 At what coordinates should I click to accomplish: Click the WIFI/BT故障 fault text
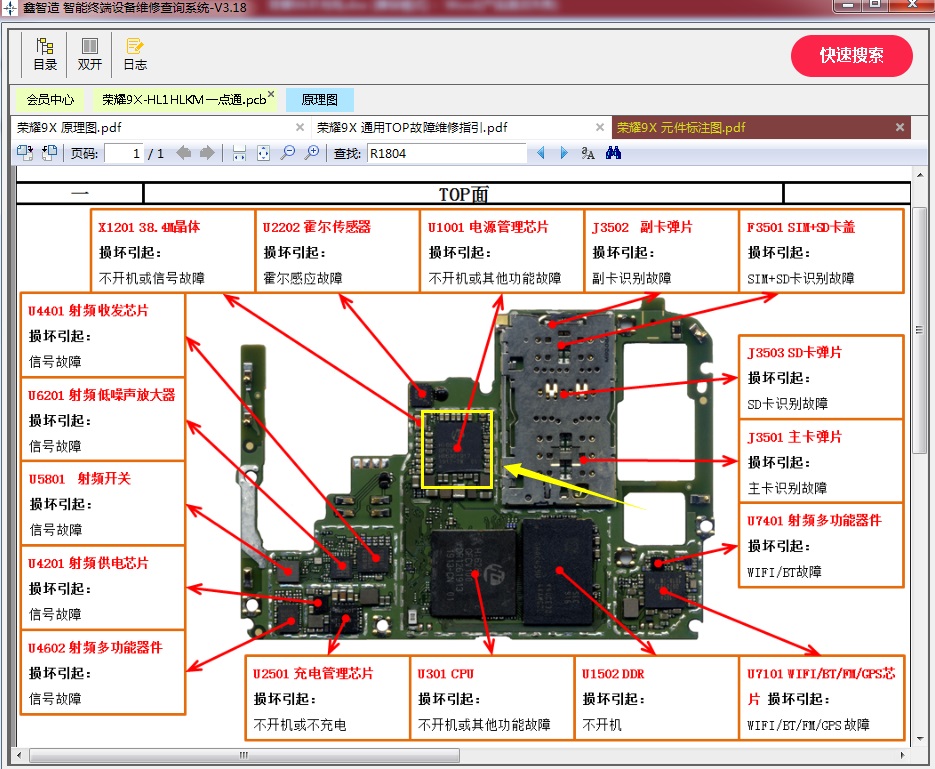784,572
